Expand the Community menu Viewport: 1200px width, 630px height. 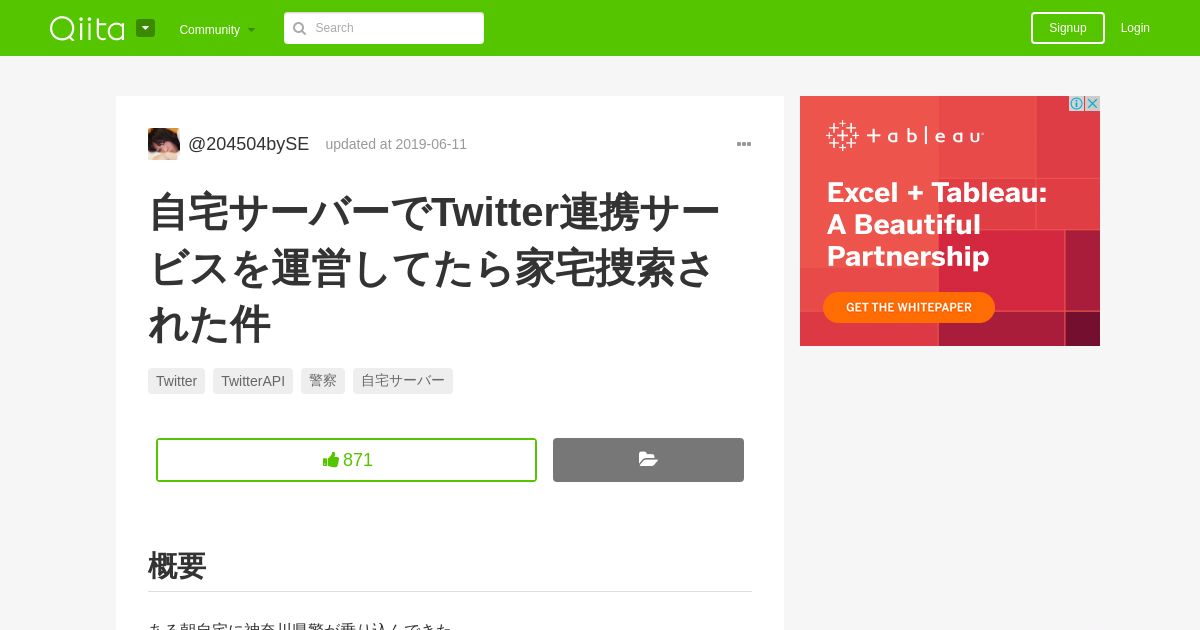[217, 29]
